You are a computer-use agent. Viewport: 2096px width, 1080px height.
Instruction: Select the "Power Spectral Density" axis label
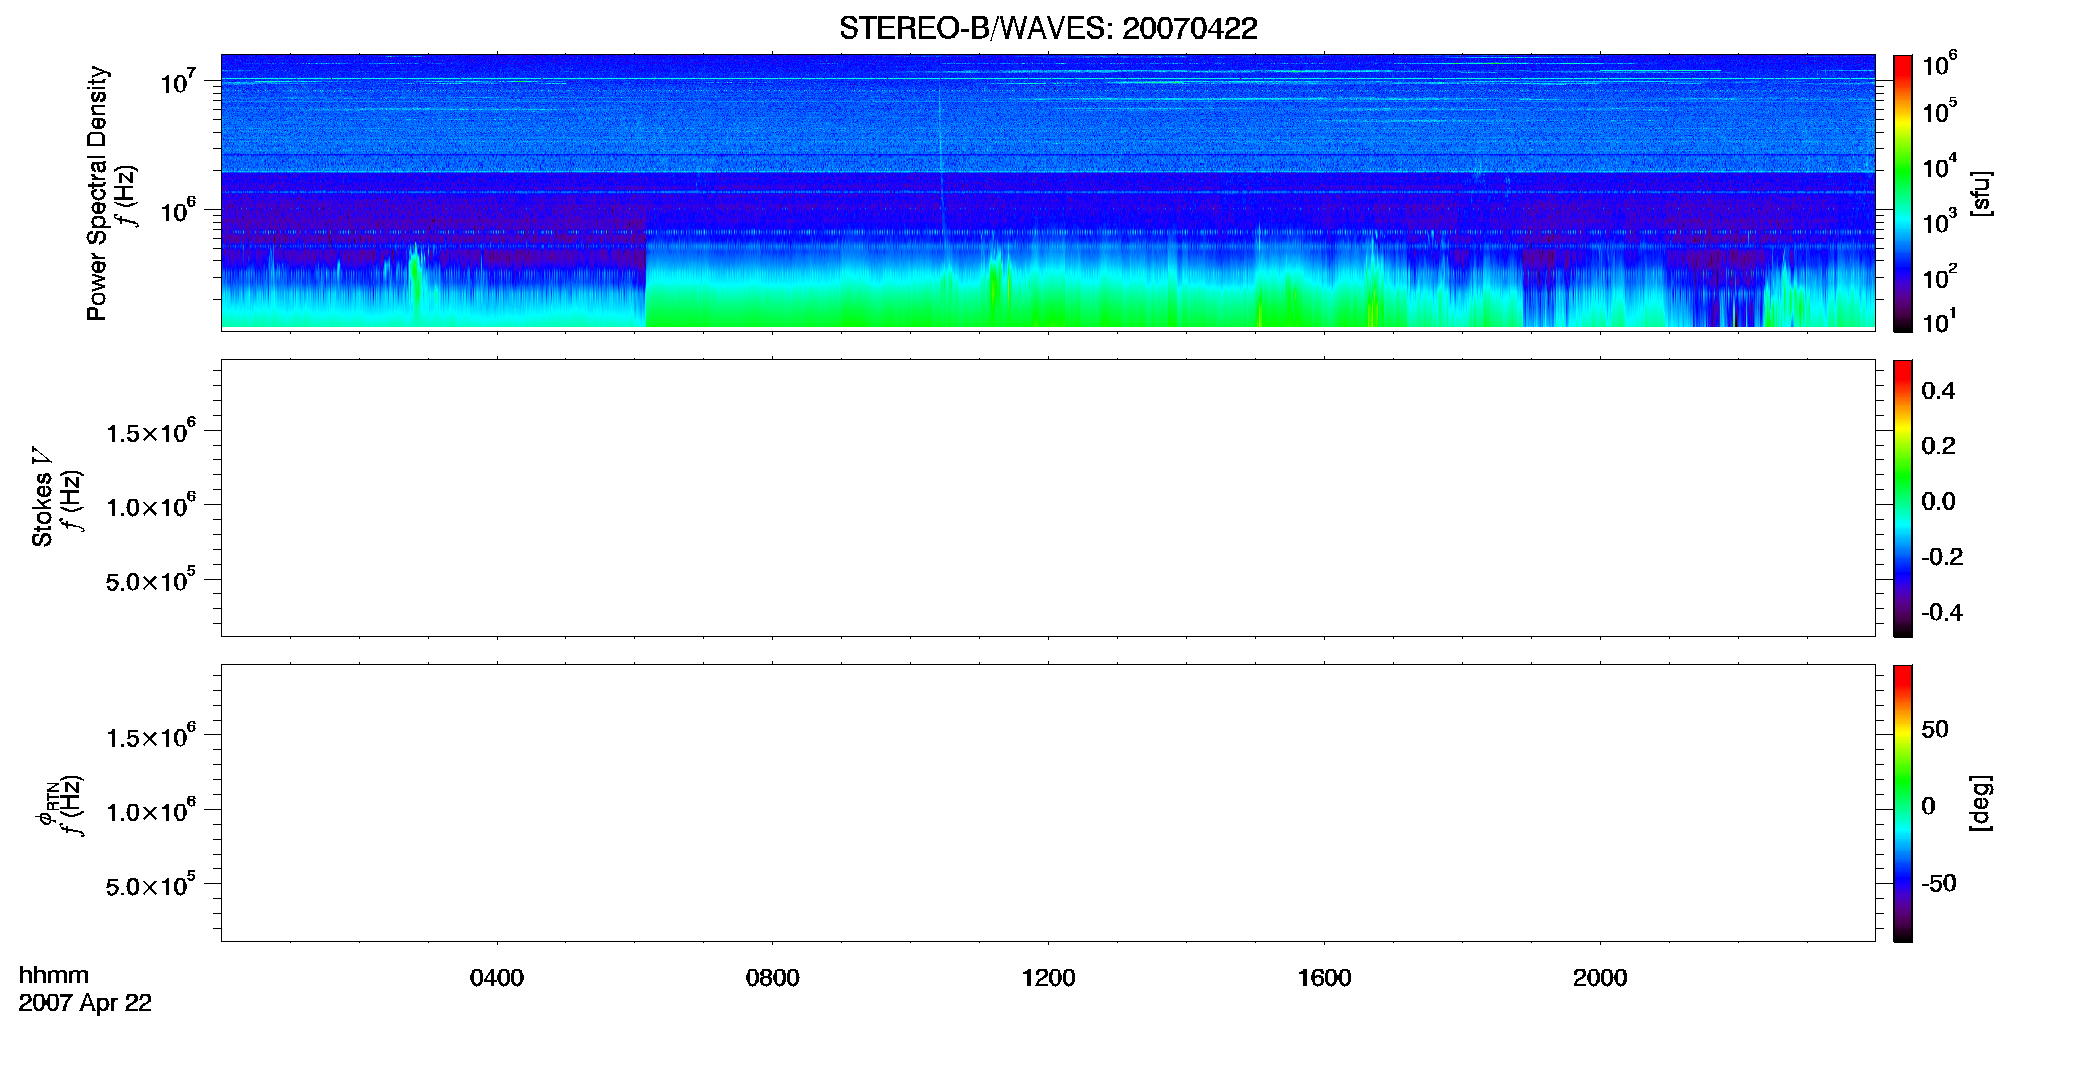(97, 193)
